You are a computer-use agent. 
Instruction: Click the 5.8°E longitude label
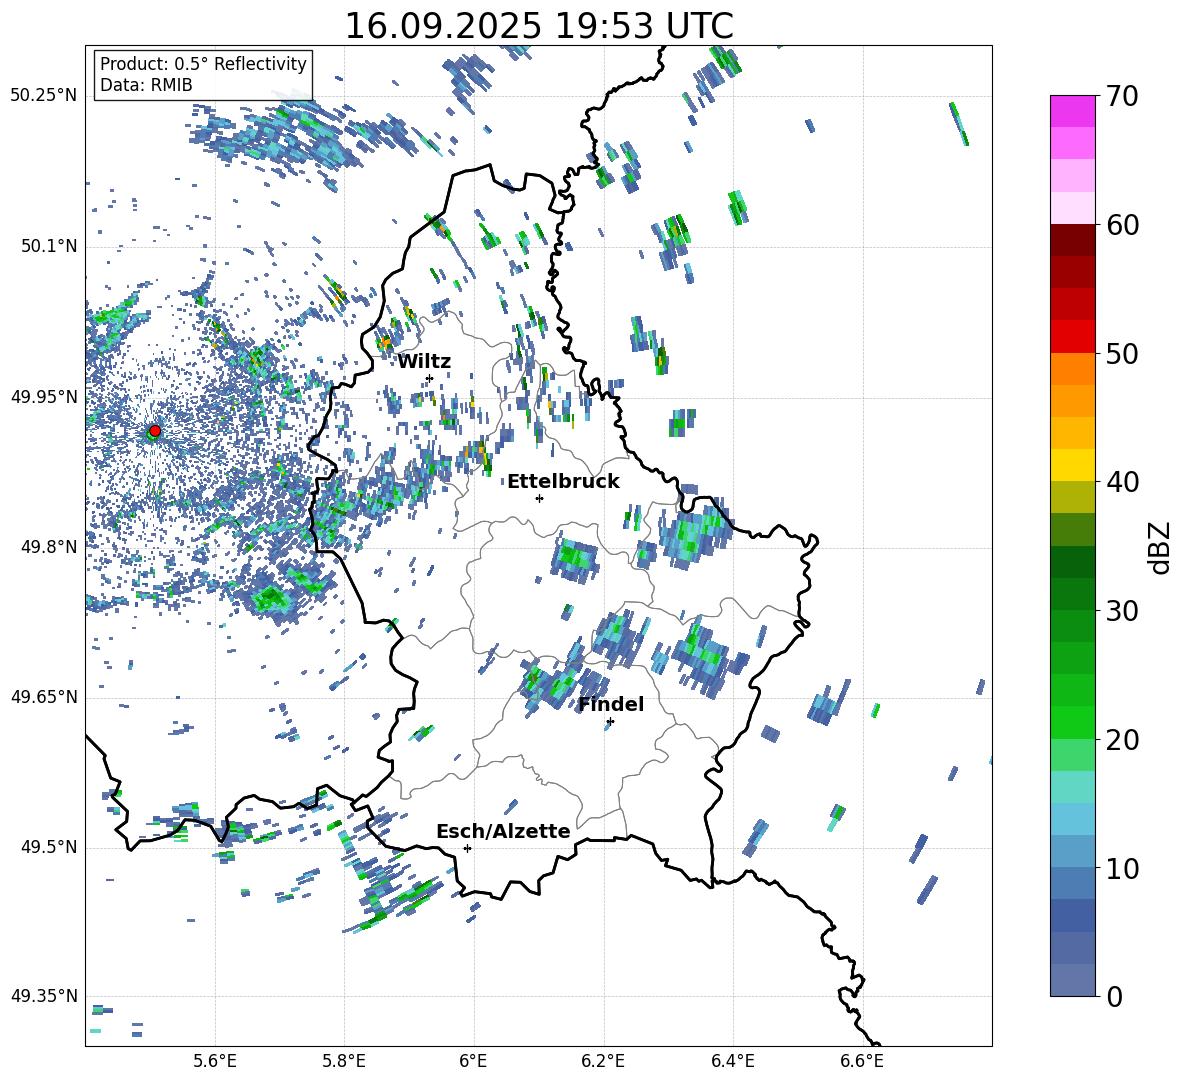coord(344,1061)
